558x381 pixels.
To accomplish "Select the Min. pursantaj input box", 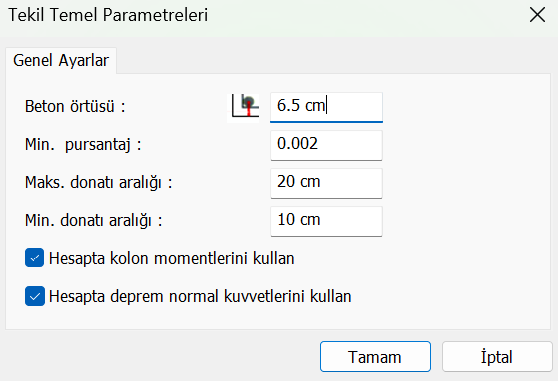I will [x=326, y=145].
